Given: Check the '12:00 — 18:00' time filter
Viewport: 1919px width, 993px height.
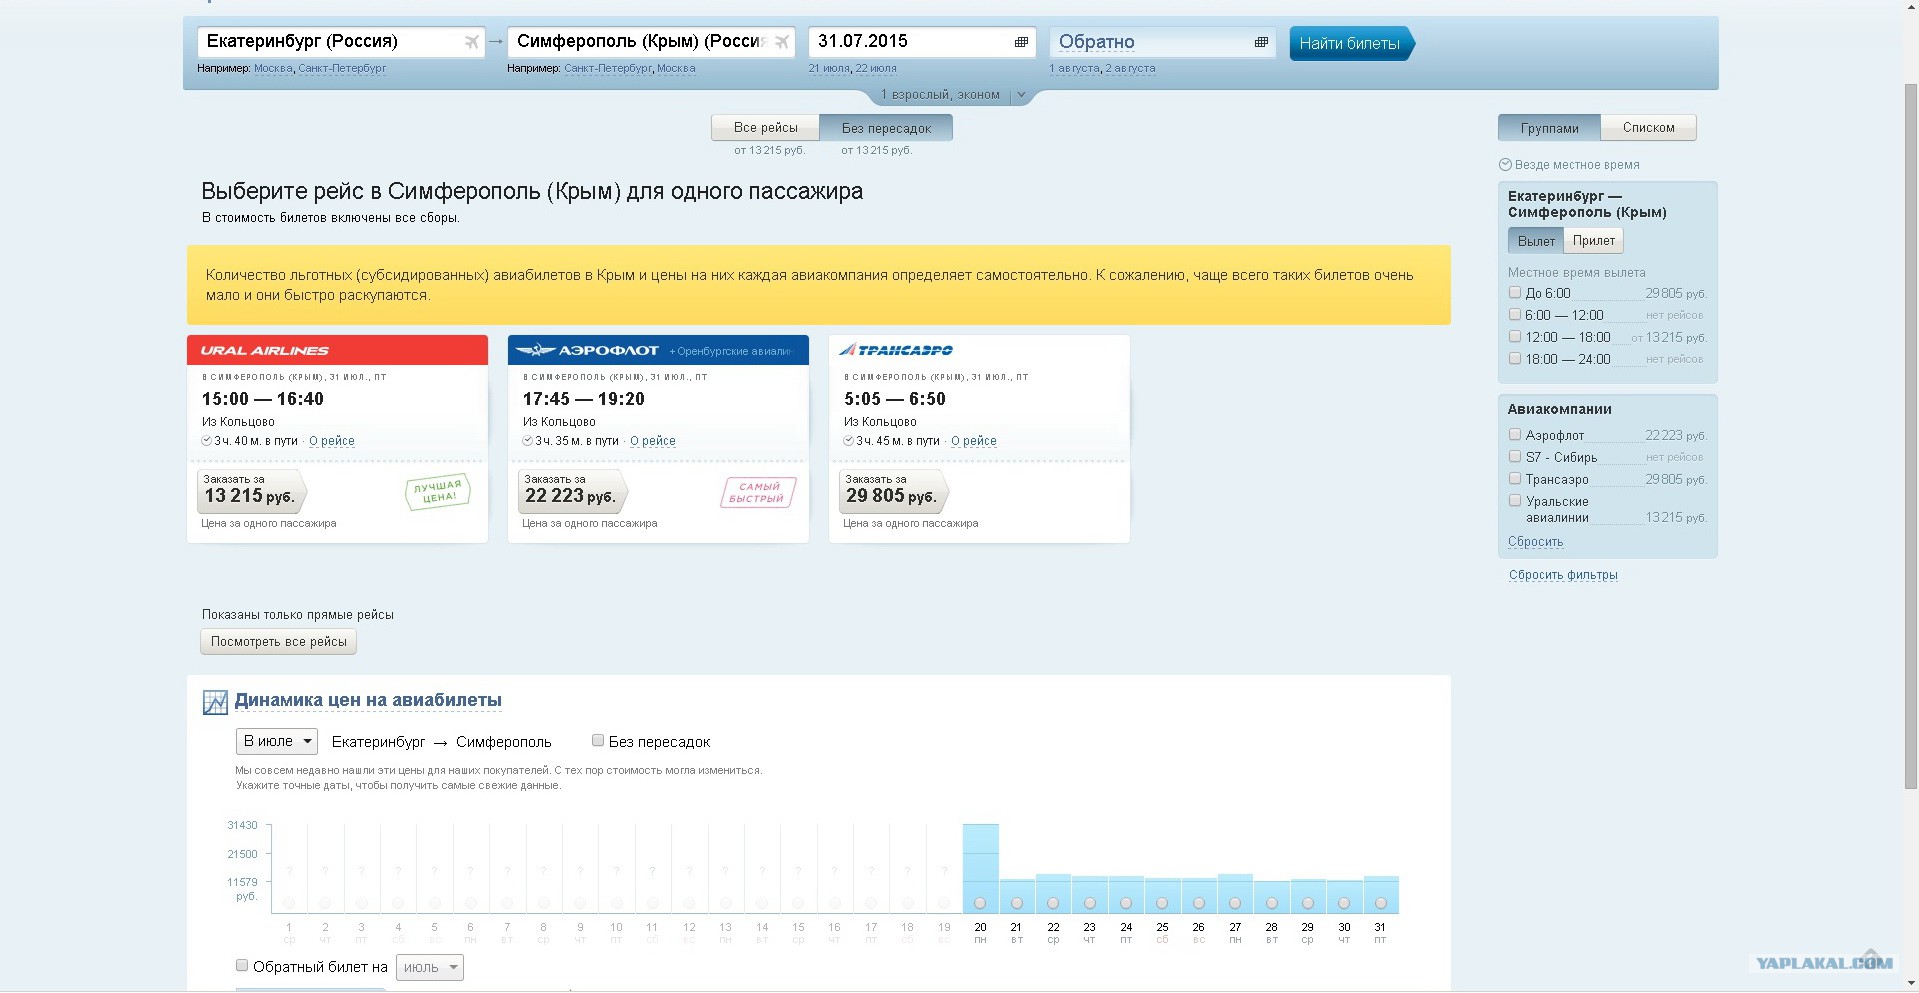Looking at the screenshot, I should click(x=1514, y=337).
